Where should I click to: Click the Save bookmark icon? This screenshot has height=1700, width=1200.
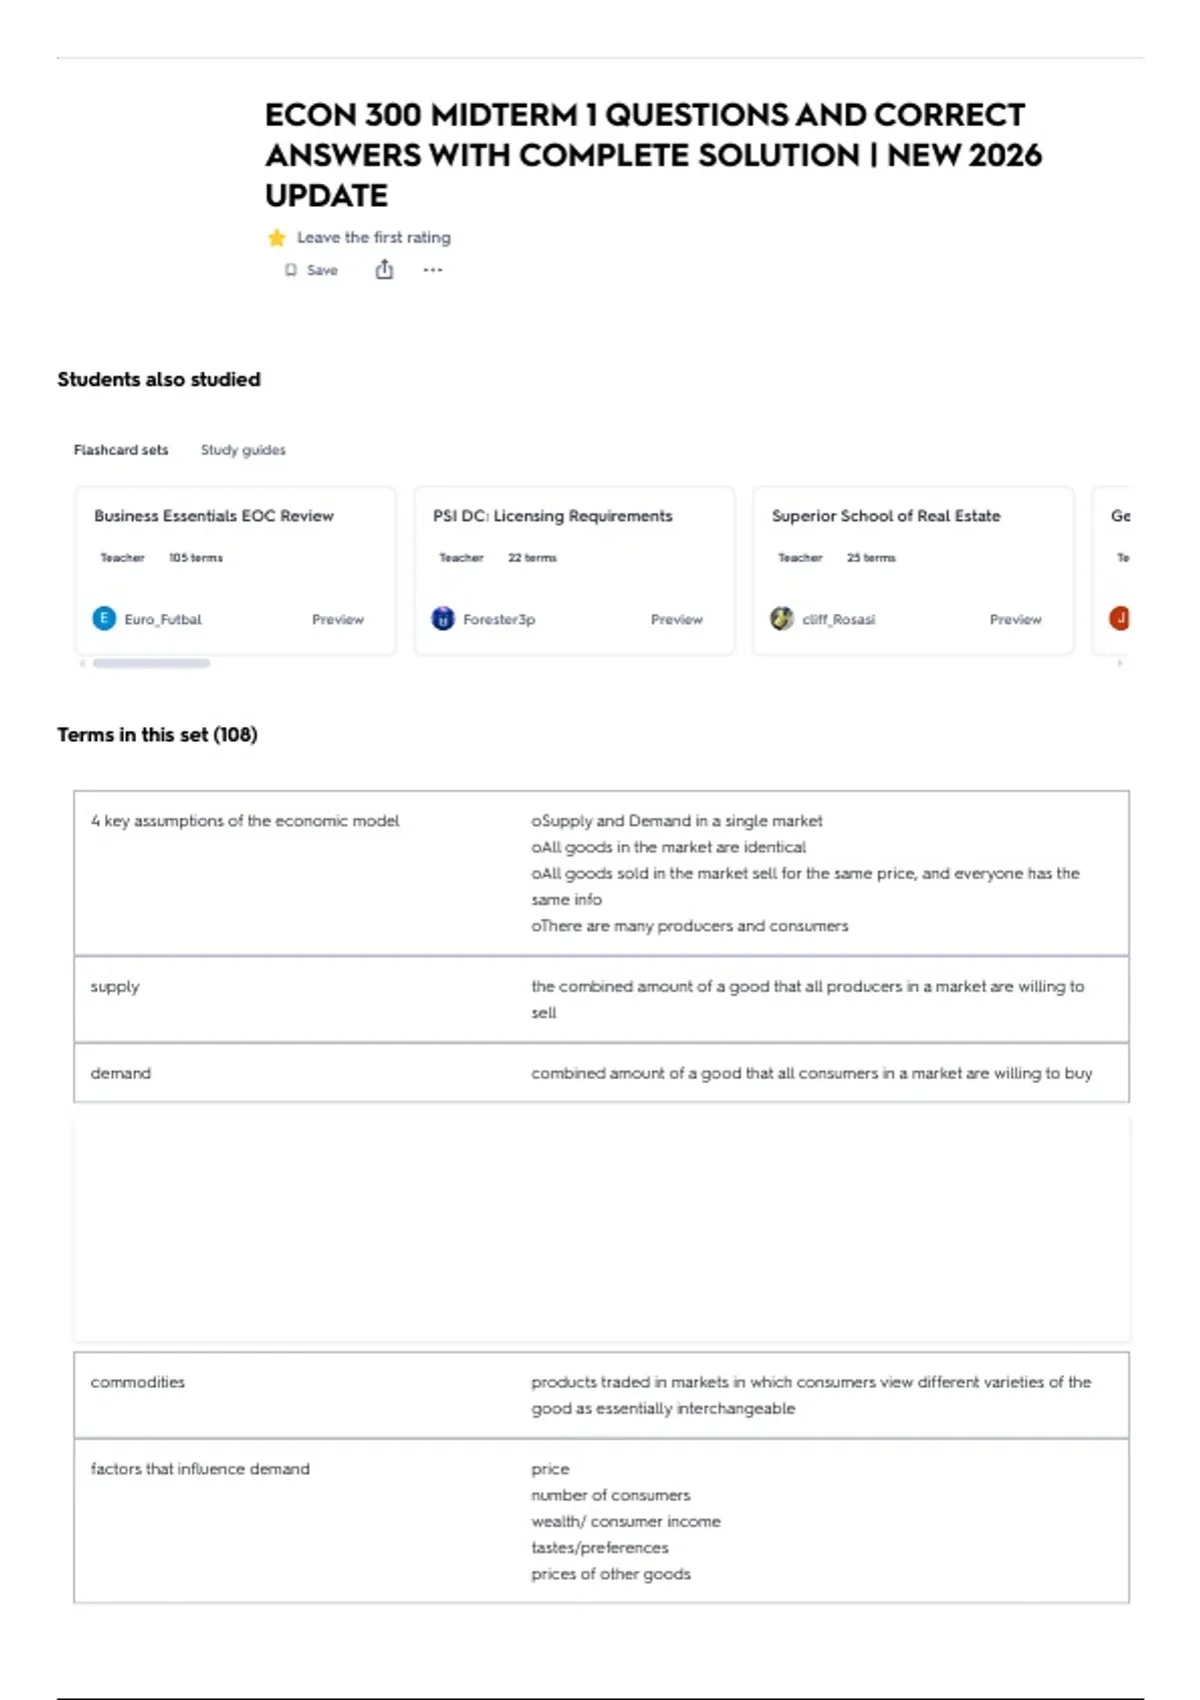coord(291,270)
